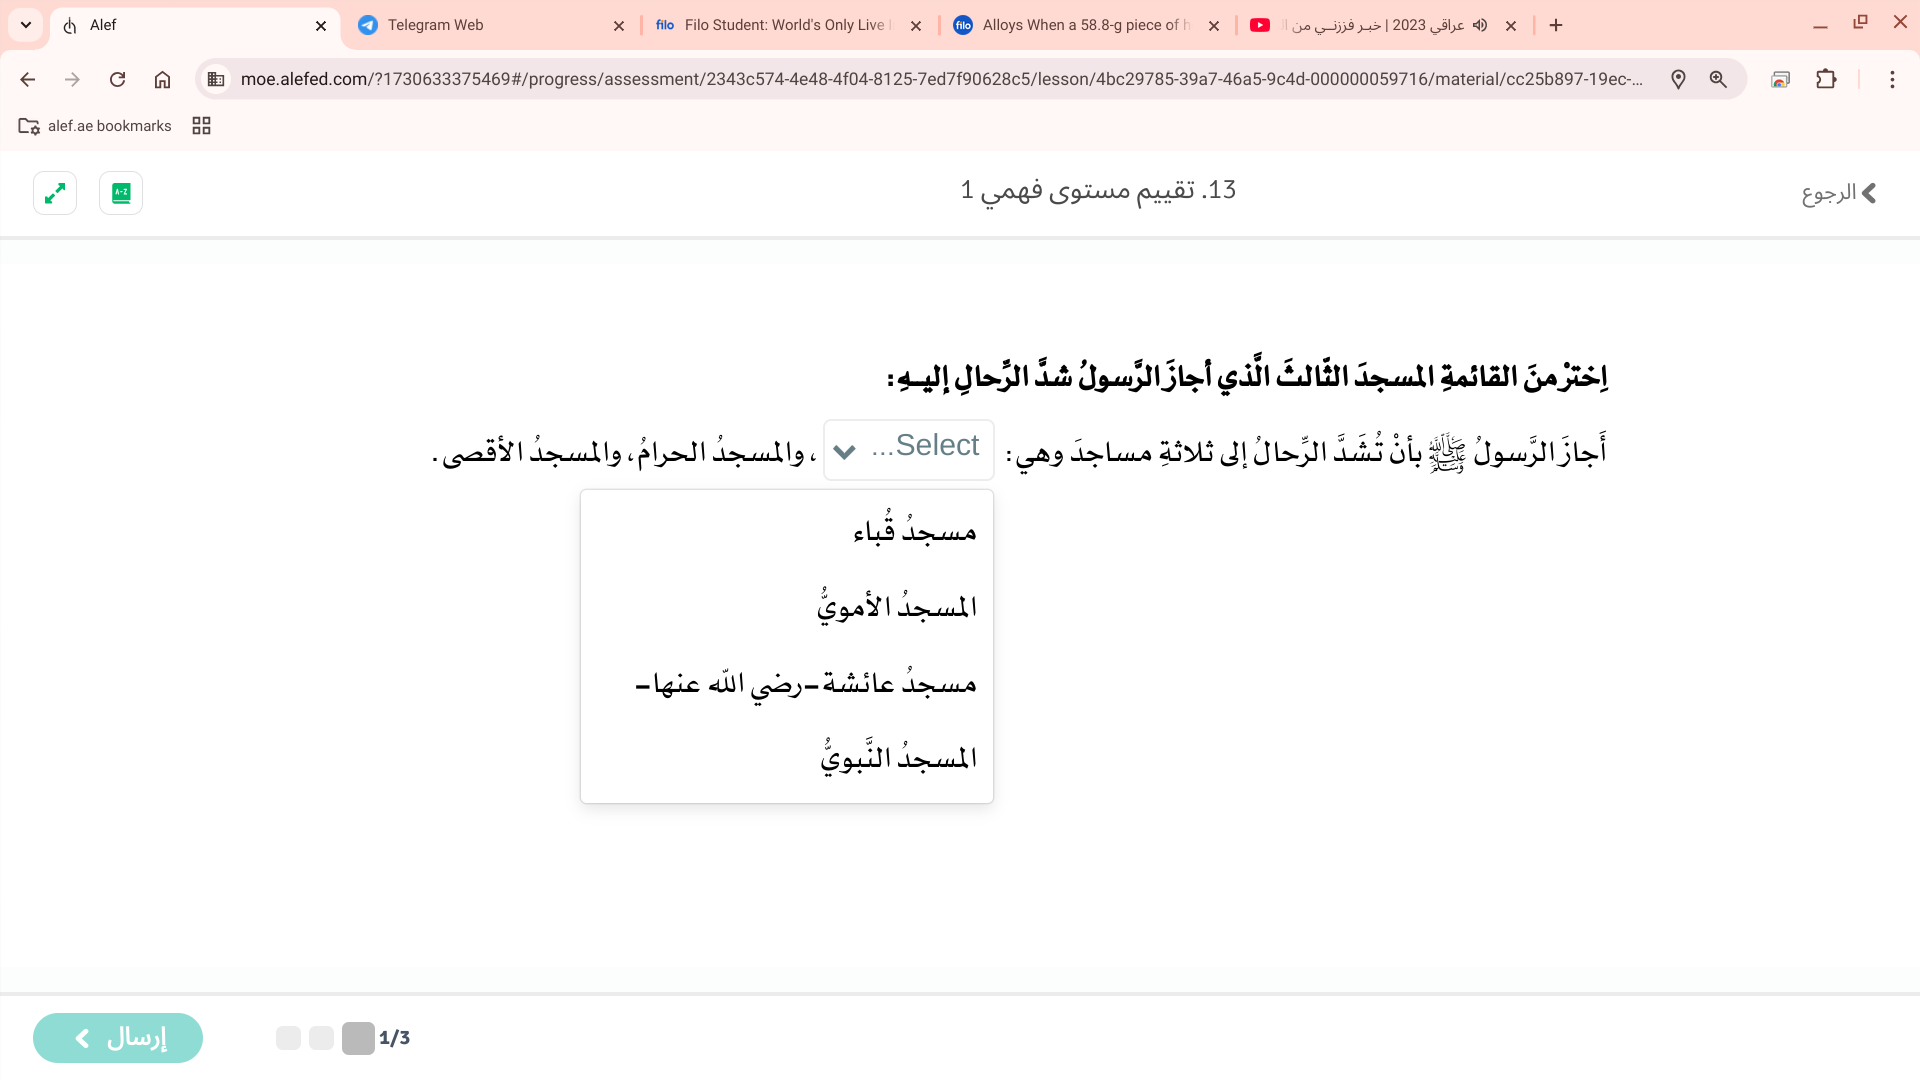Click the current question progress indicator square

[358, 1038]
